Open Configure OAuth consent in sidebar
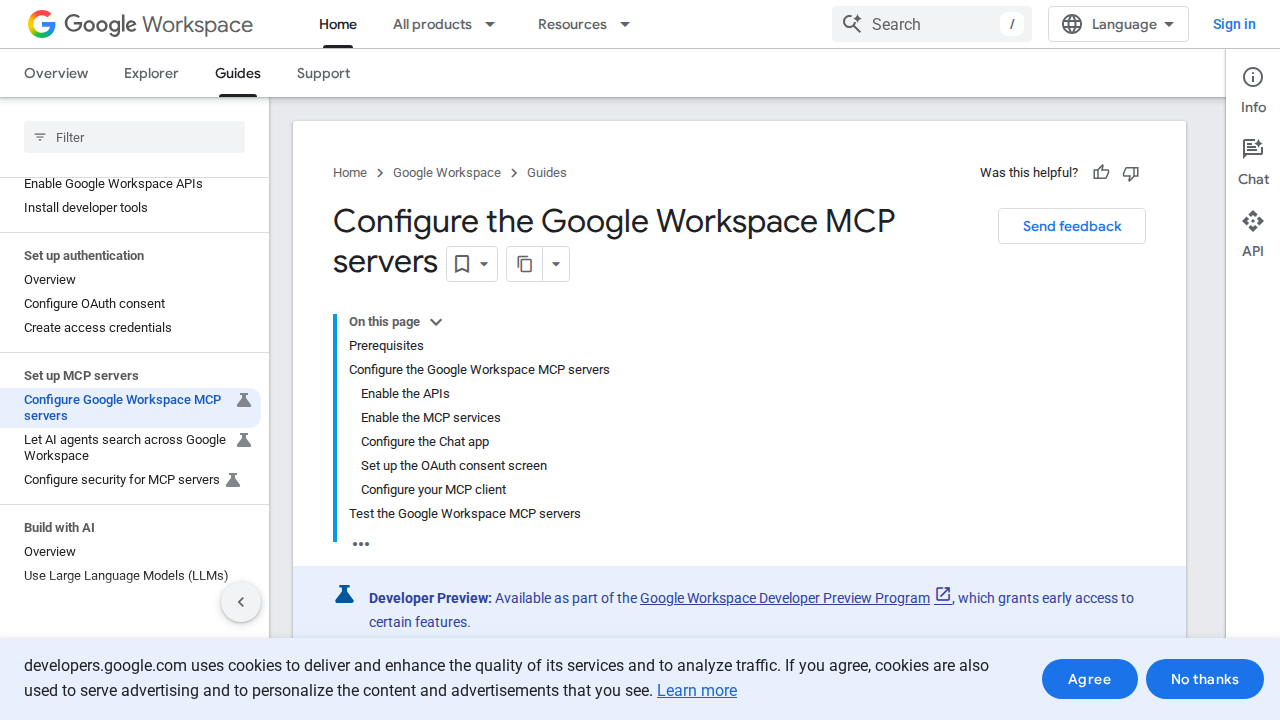Screen dimensions: 1280x720 point(95,304)
